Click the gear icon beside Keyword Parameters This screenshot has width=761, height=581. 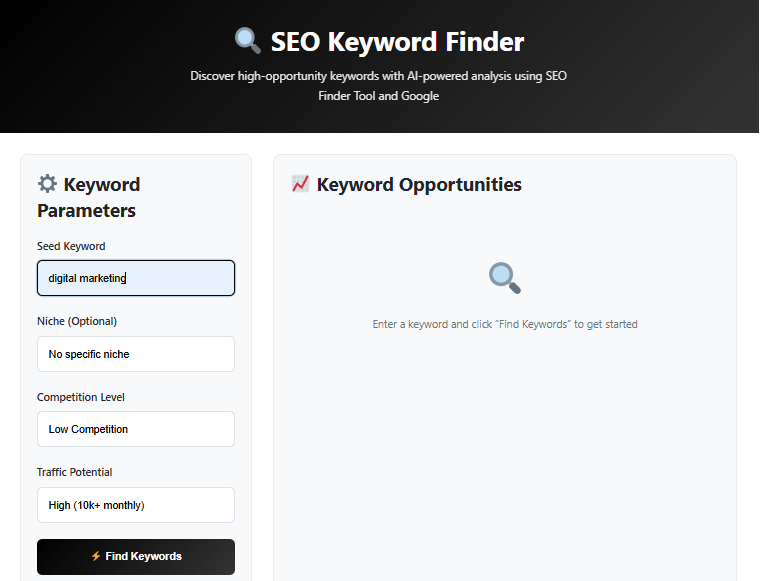[47, 184]
